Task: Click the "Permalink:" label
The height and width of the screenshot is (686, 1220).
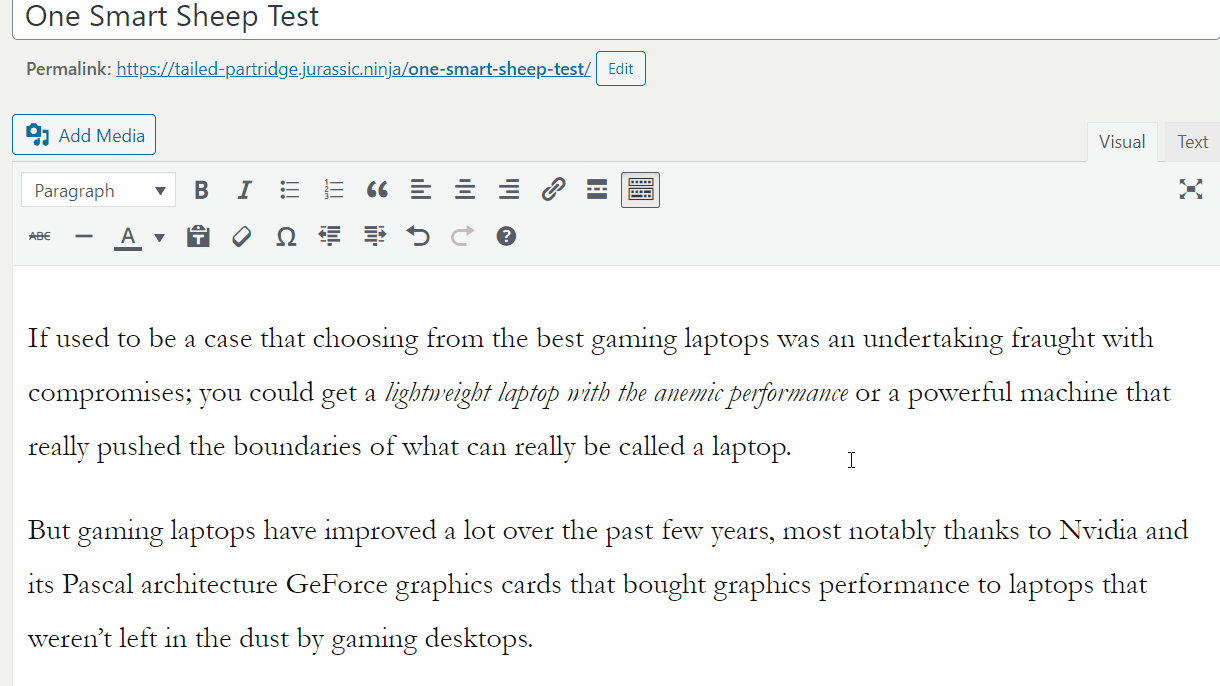Action: click(69, 70)
